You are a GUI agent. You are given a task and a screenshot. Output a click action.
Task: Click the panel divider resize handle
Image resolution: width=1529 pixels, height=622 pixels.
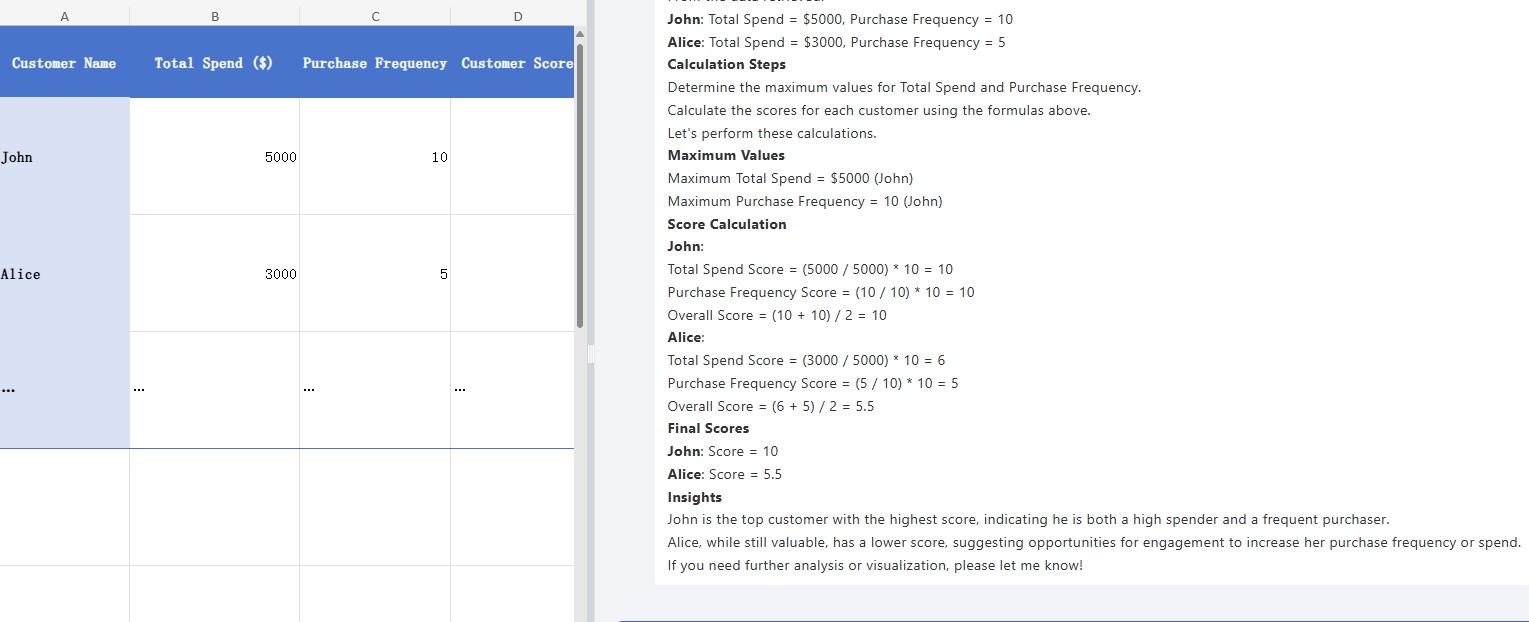tap(590, 355)
